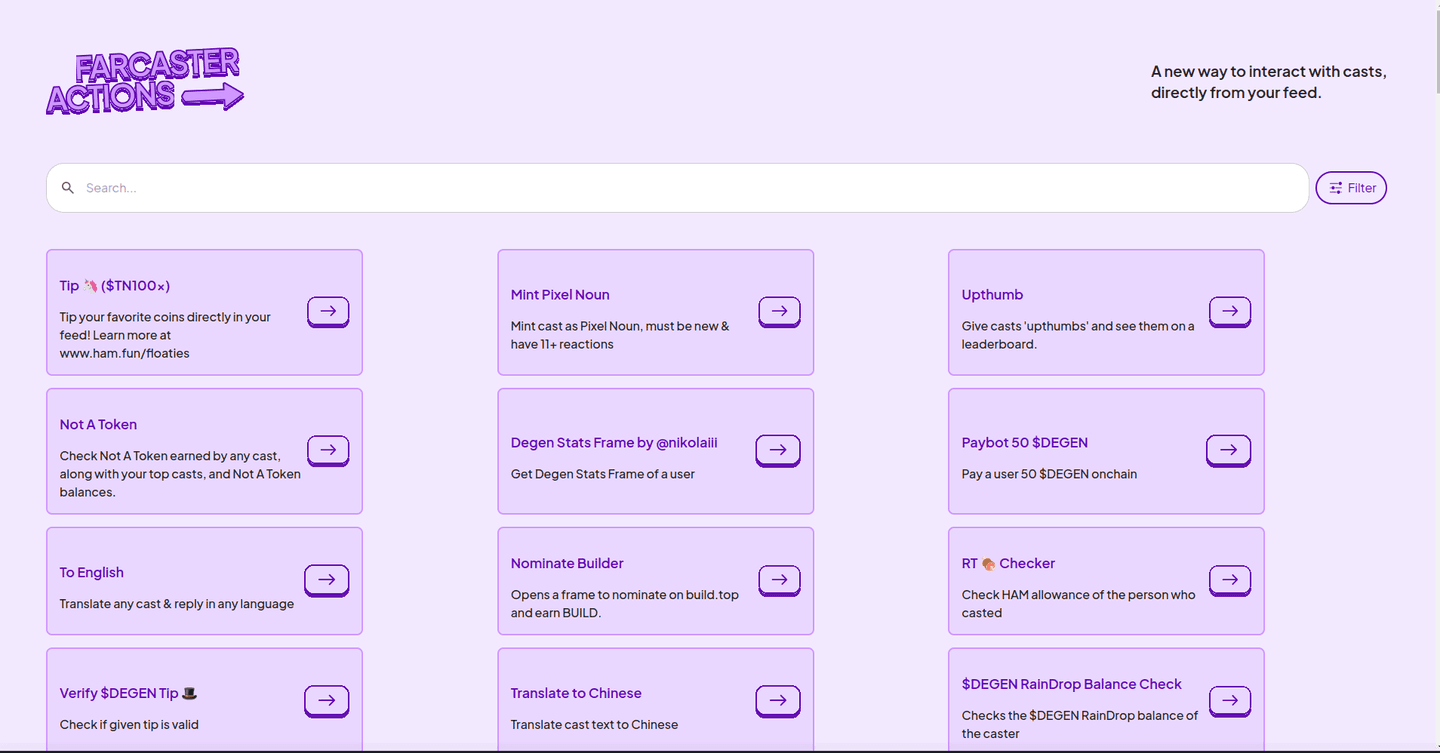Image resolution: width=1440 pixels, height=753 pixels.
Task: Select the Nominate Builder title
Action: 567,564
